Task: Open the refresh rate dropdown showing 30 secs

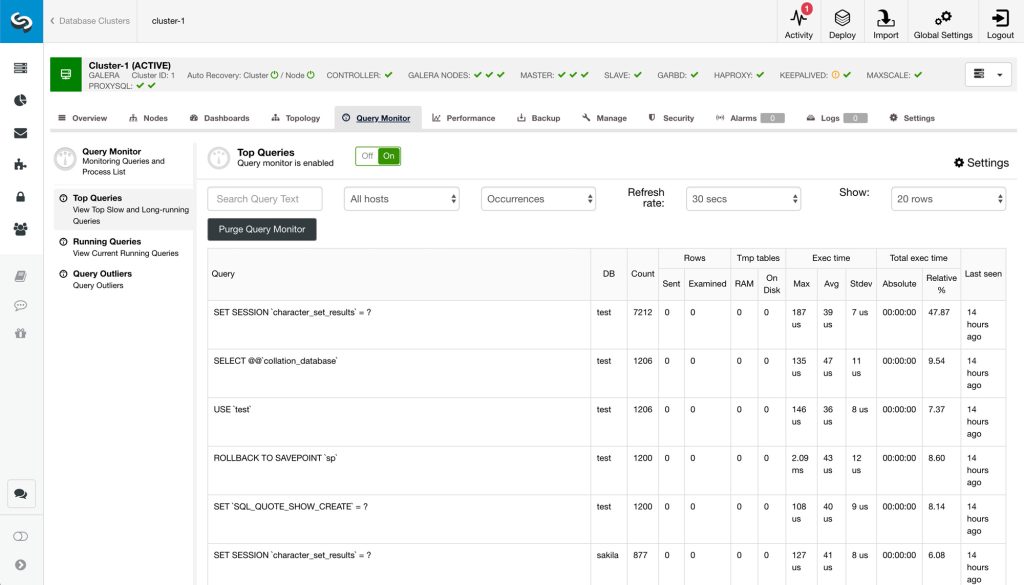Action: [x=742, y=198]
